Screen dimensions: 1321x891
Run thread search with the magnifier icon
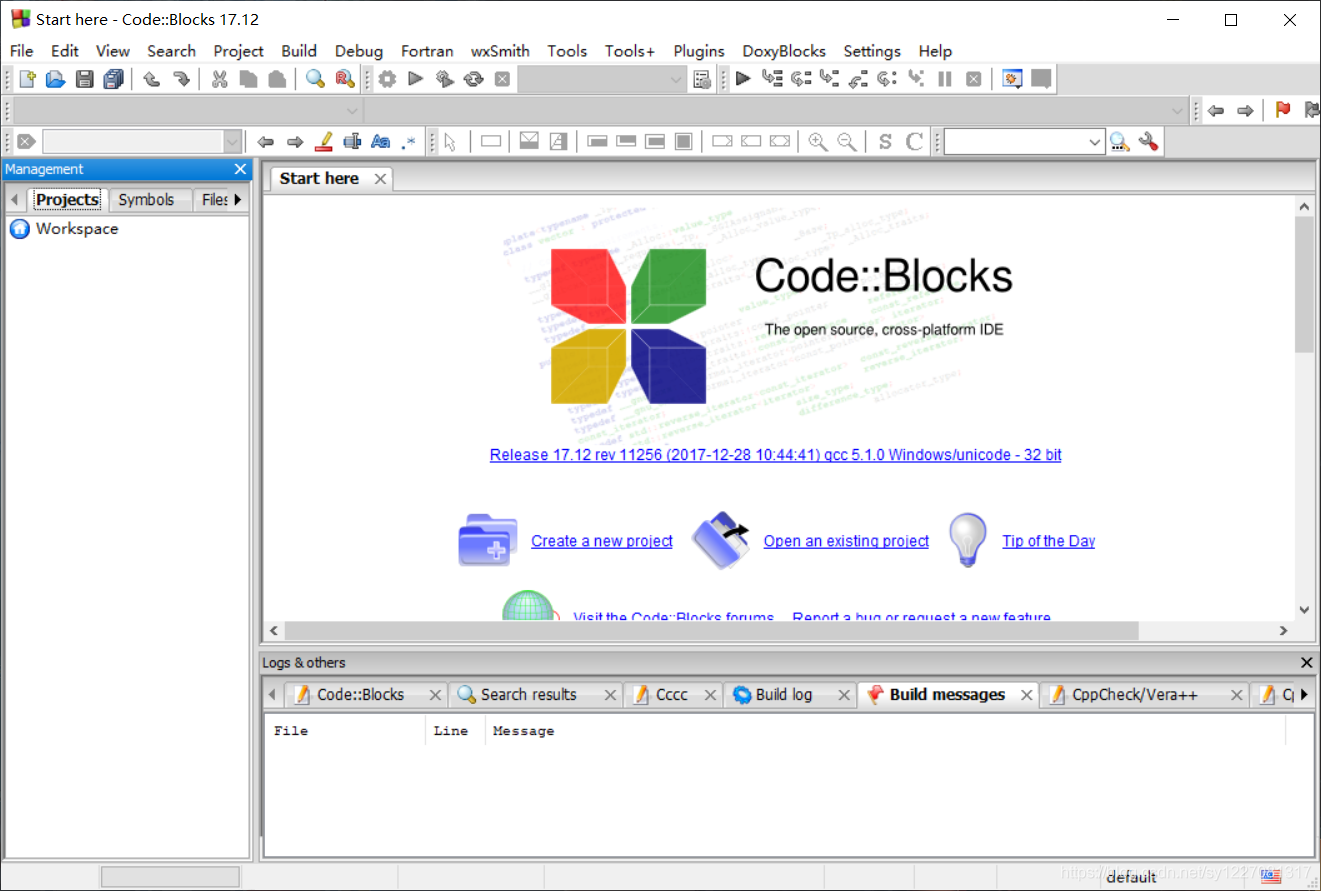1119,142
